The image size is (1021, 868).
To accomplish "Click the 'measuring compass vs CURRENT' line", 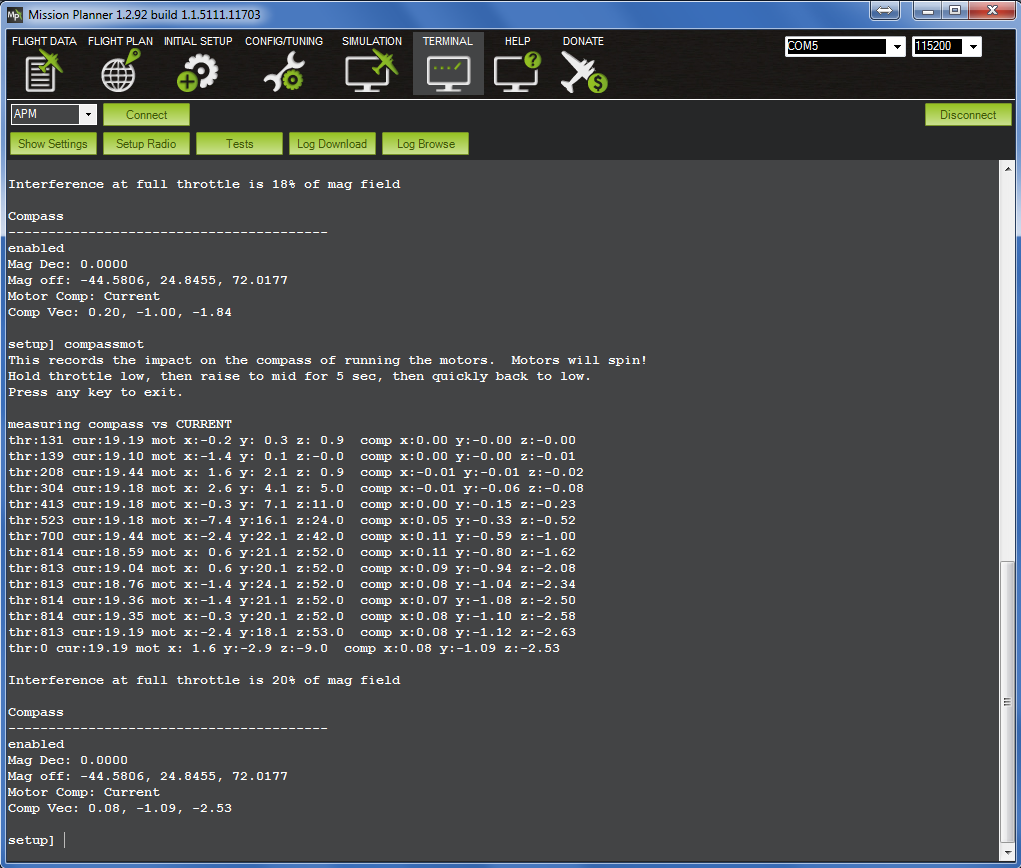I will (120, 425).
